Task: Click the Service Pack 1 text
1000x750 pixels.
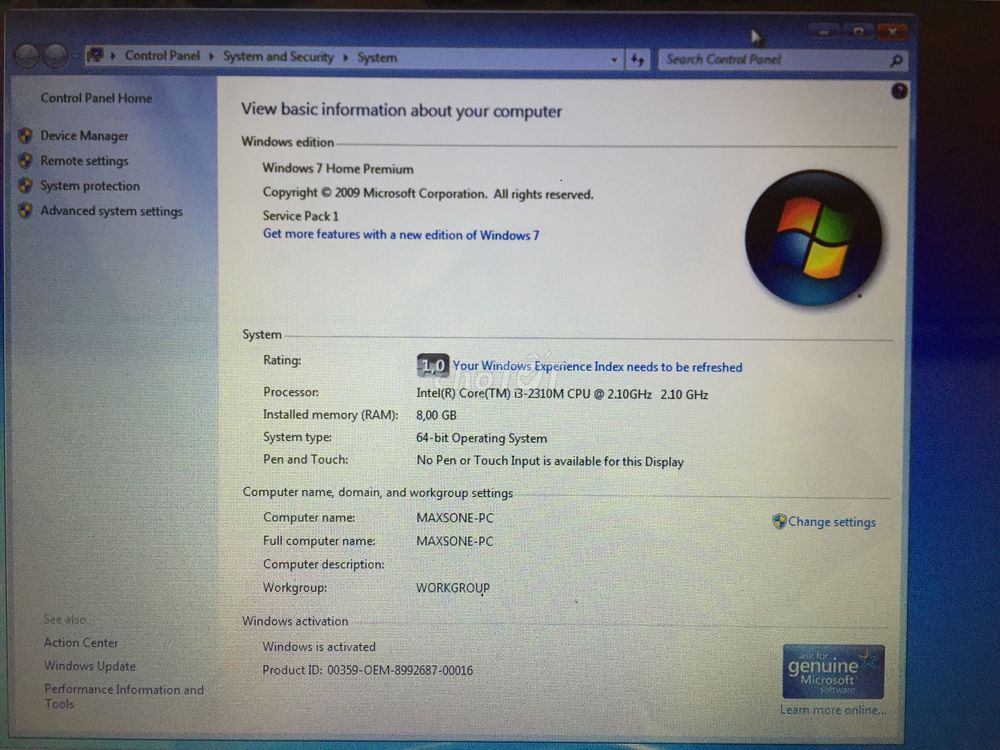Action: 300,216
